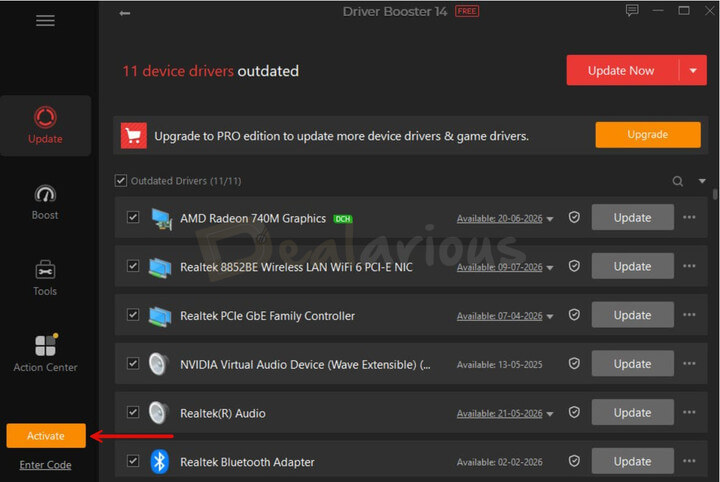This screenshot has height=482, width=720.
Task: Open the feedback chat icon
Action: pyautogui.click(x=632, y=10)
